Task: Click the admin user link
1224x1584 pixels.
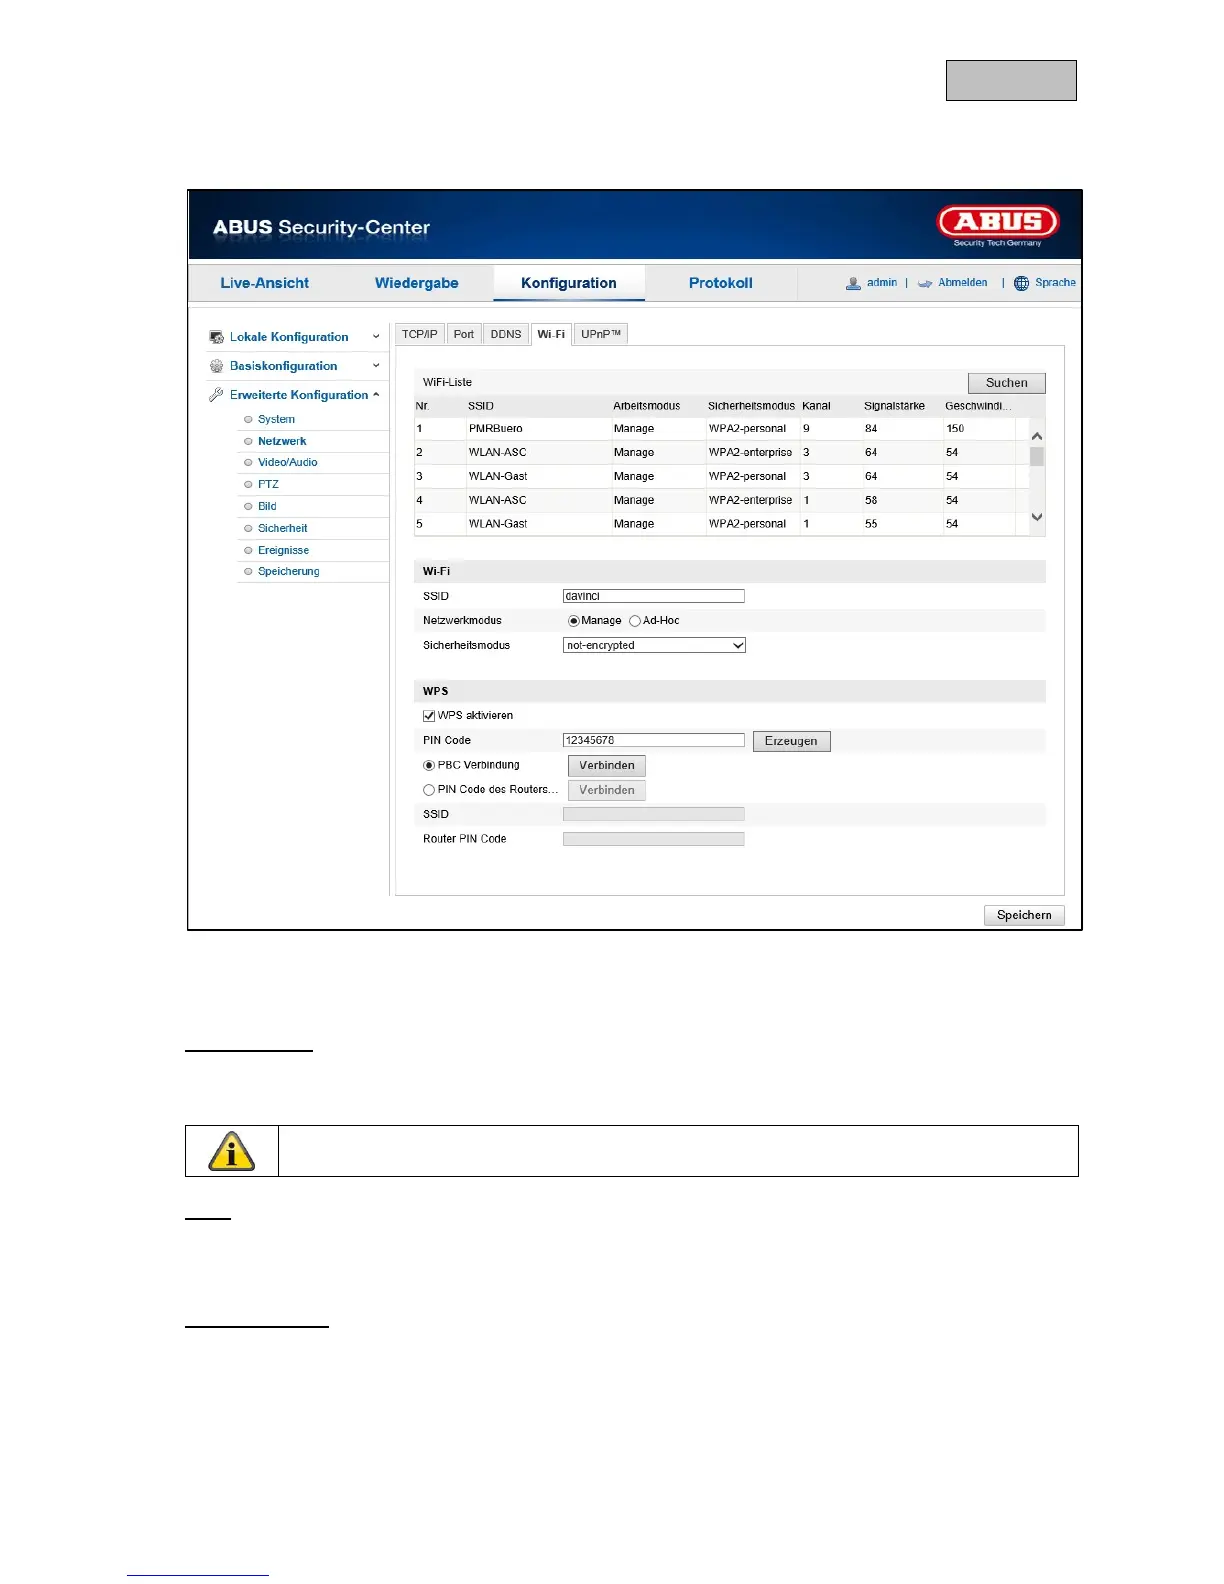Action: 882,283
